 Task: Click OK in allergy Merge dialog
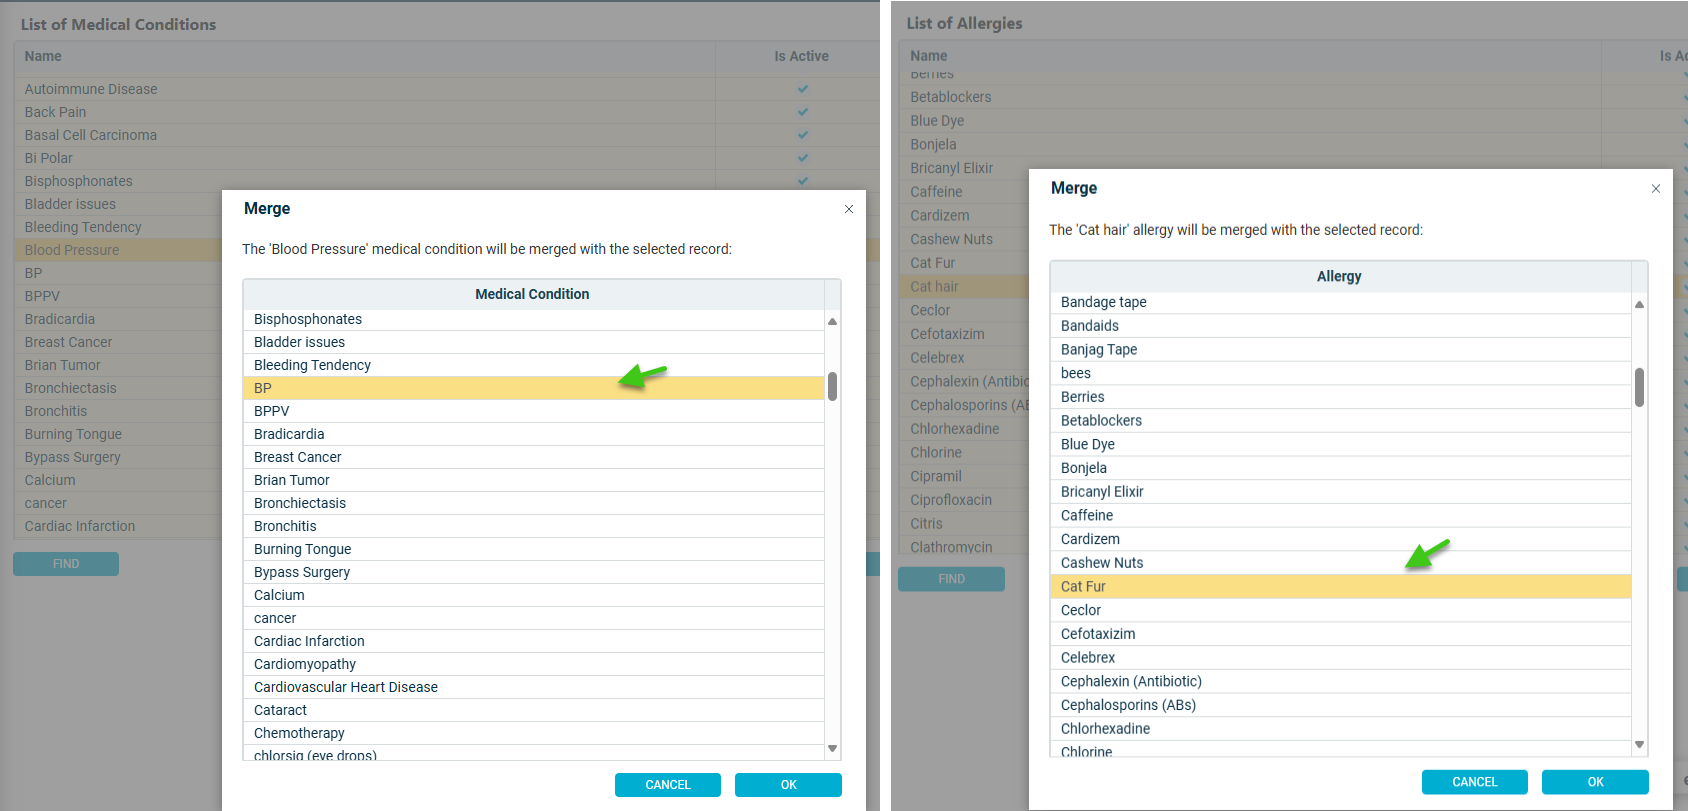tap(1595, 782)
